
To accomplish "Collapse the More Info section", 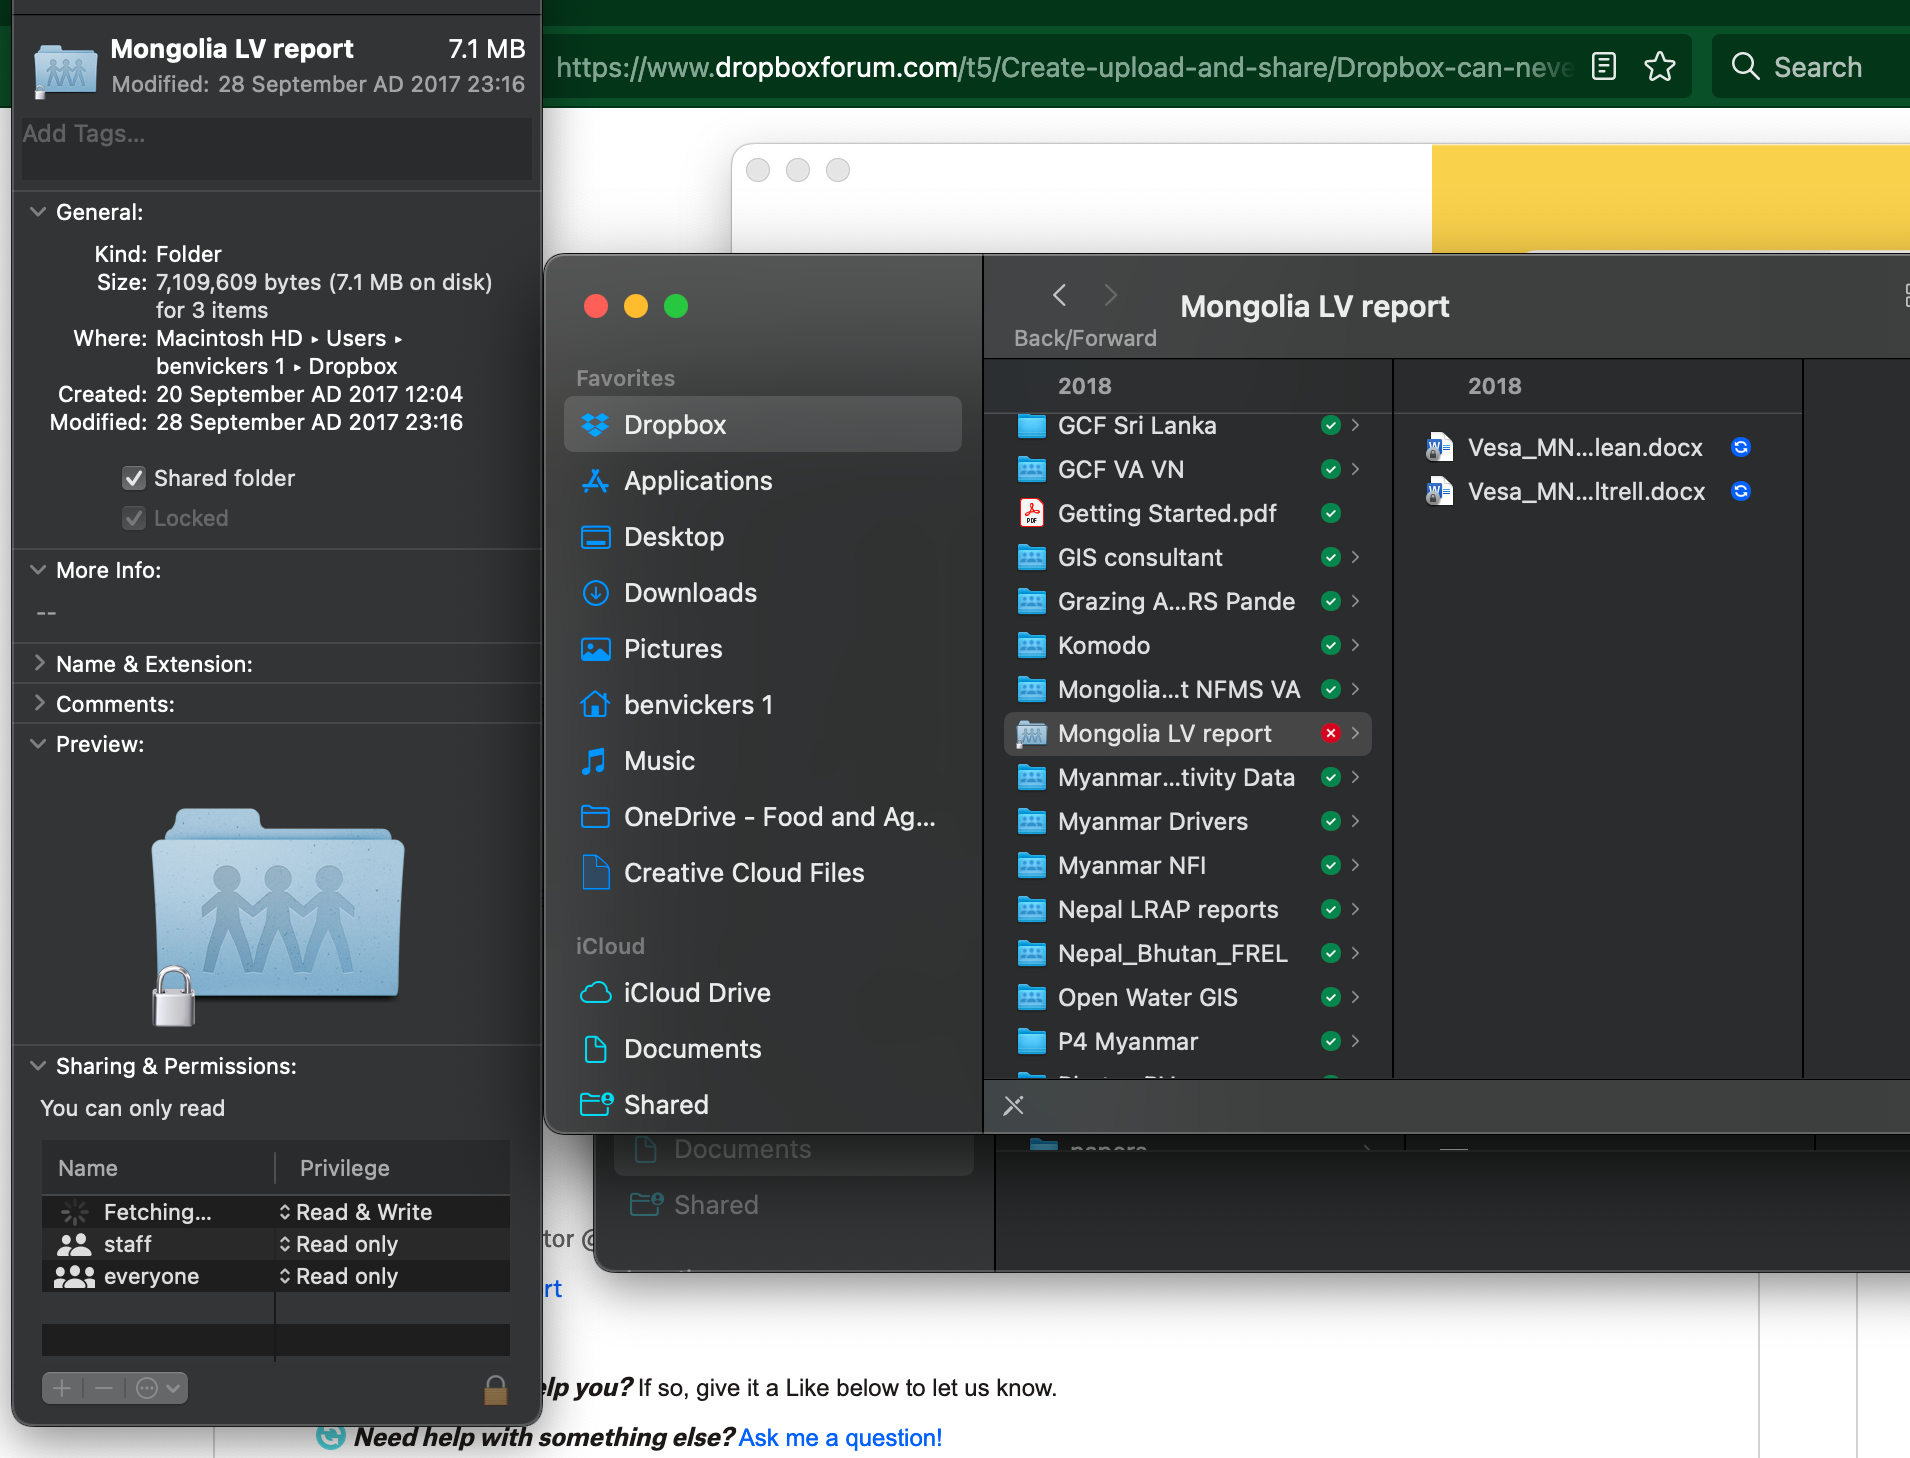I will (x=38, y=570).
